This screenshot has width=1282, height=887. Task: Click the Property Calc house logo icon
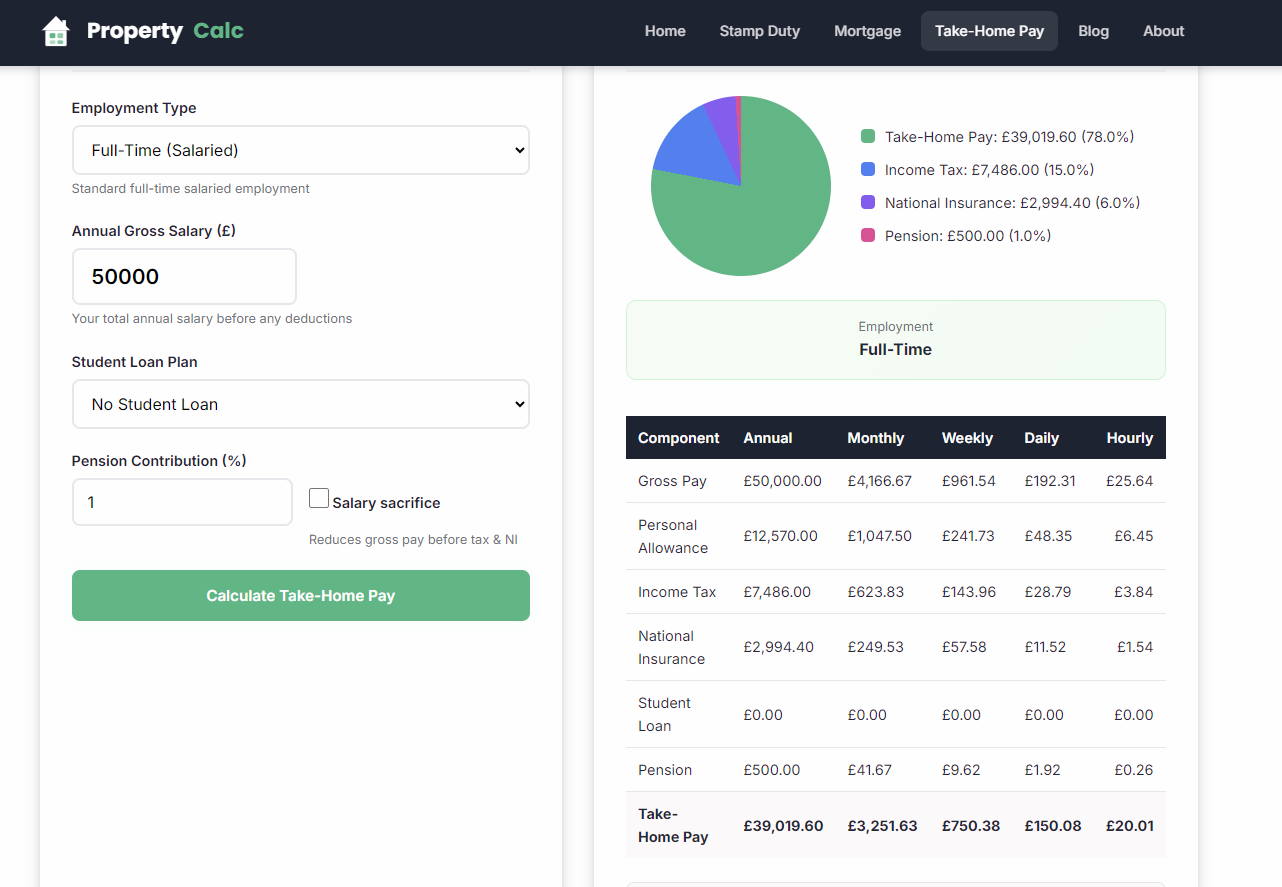(56, 31)
